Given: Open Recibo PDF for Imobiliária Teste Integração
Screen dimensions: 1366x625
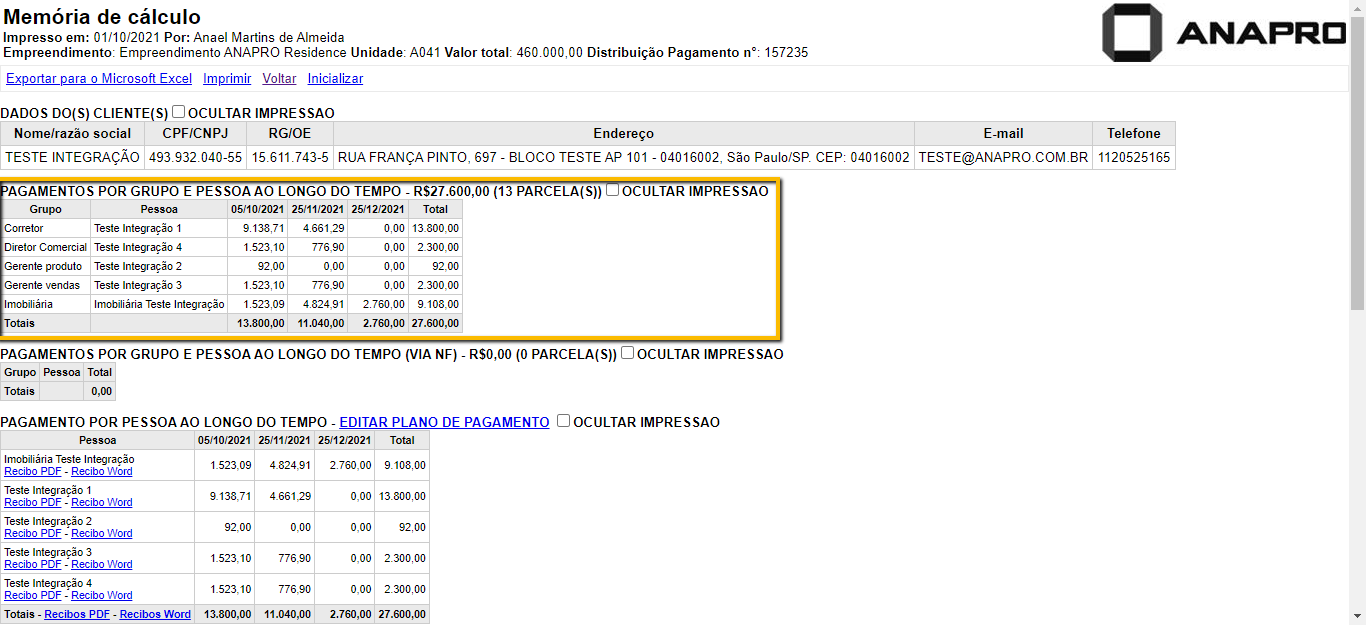Looking at the screenshot, I should click(33, 471).
